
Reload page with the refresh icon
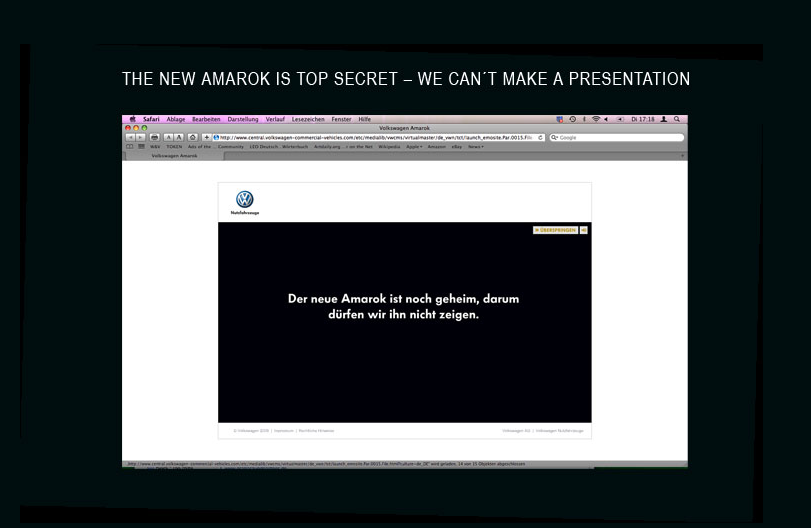pos(540,138)
